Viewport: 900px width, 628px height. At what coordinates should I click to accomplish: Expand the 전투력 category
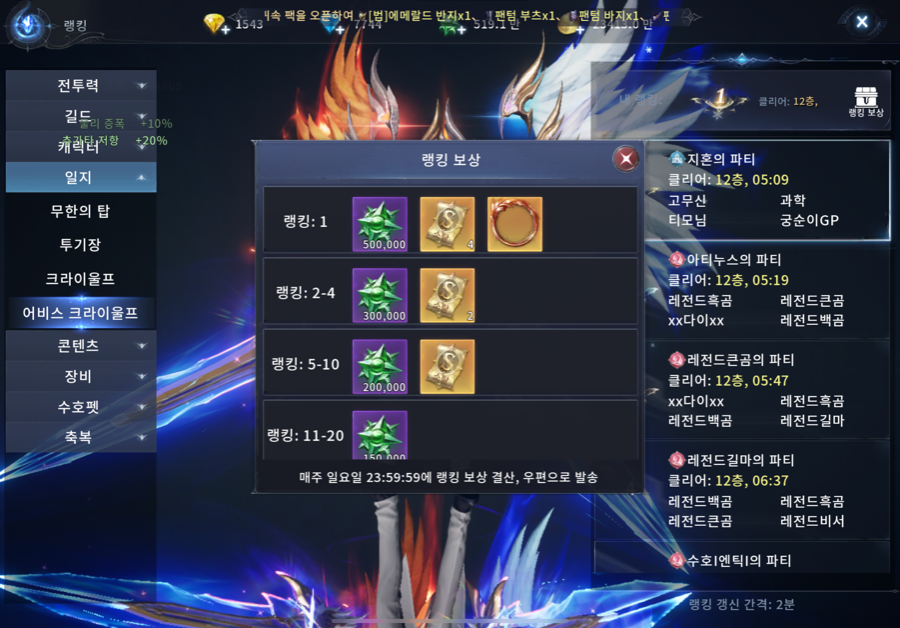click(x=81, y=86)
